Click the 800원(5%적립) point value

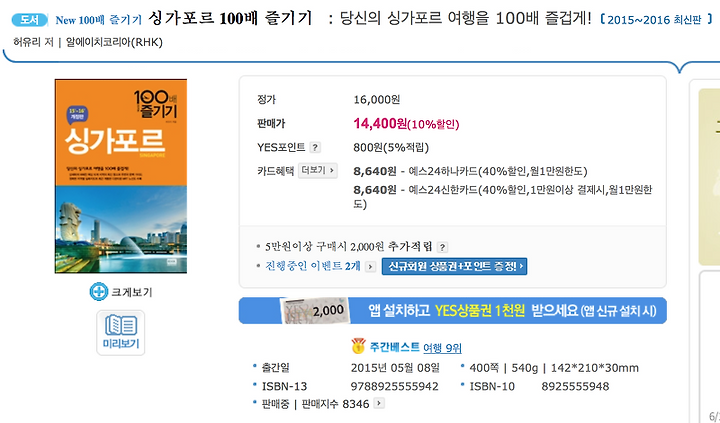click(x=391, y=147)
